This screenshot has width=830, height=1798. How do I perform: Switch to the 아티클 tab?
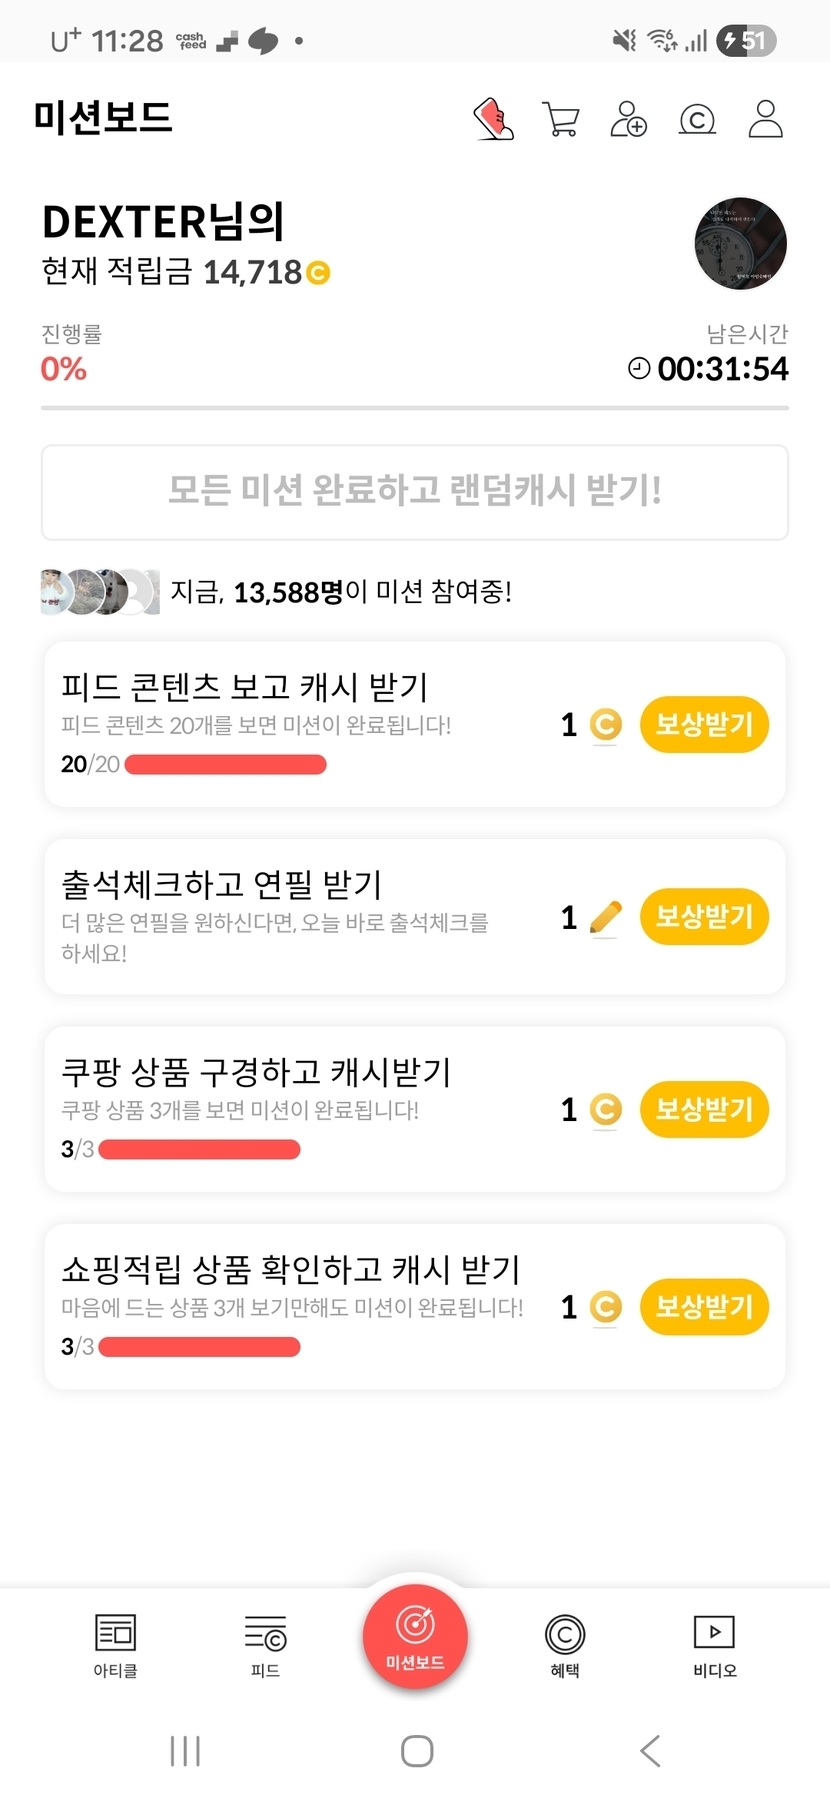point(115,1645)
